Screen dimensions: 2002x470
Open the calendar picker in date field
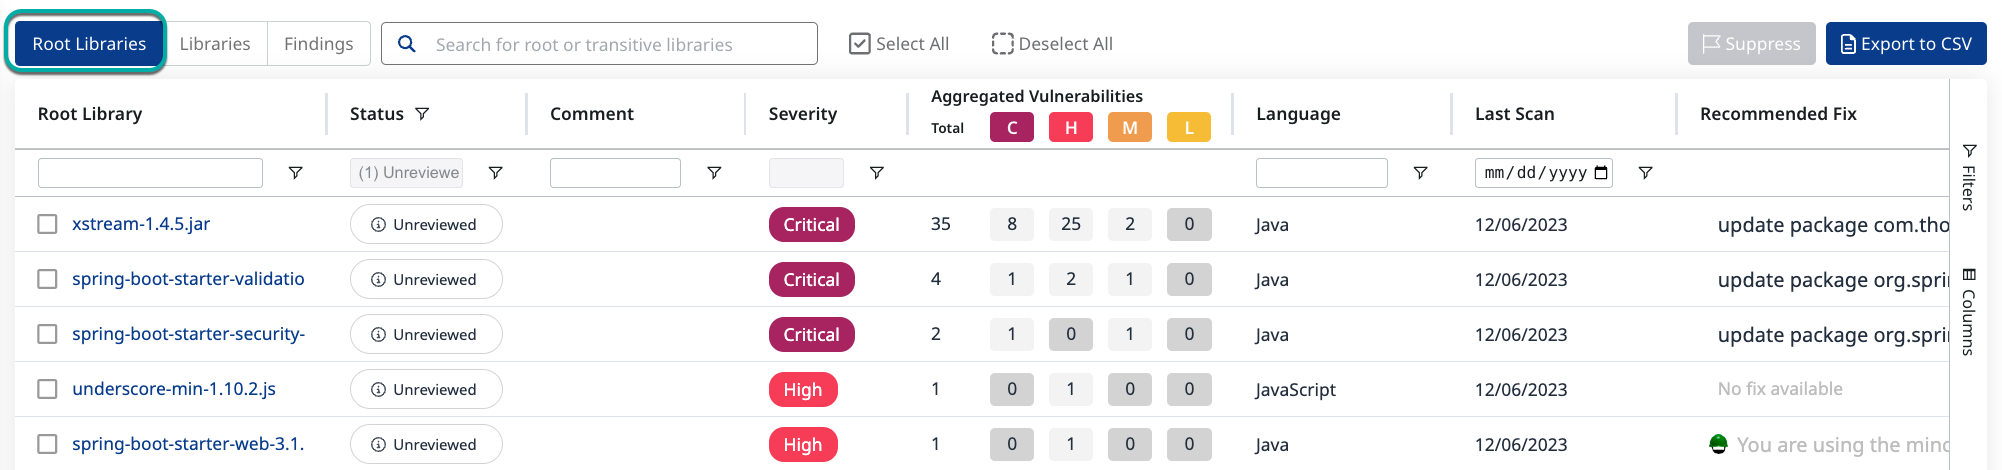pyautogui.click(x=1601, y=173)
